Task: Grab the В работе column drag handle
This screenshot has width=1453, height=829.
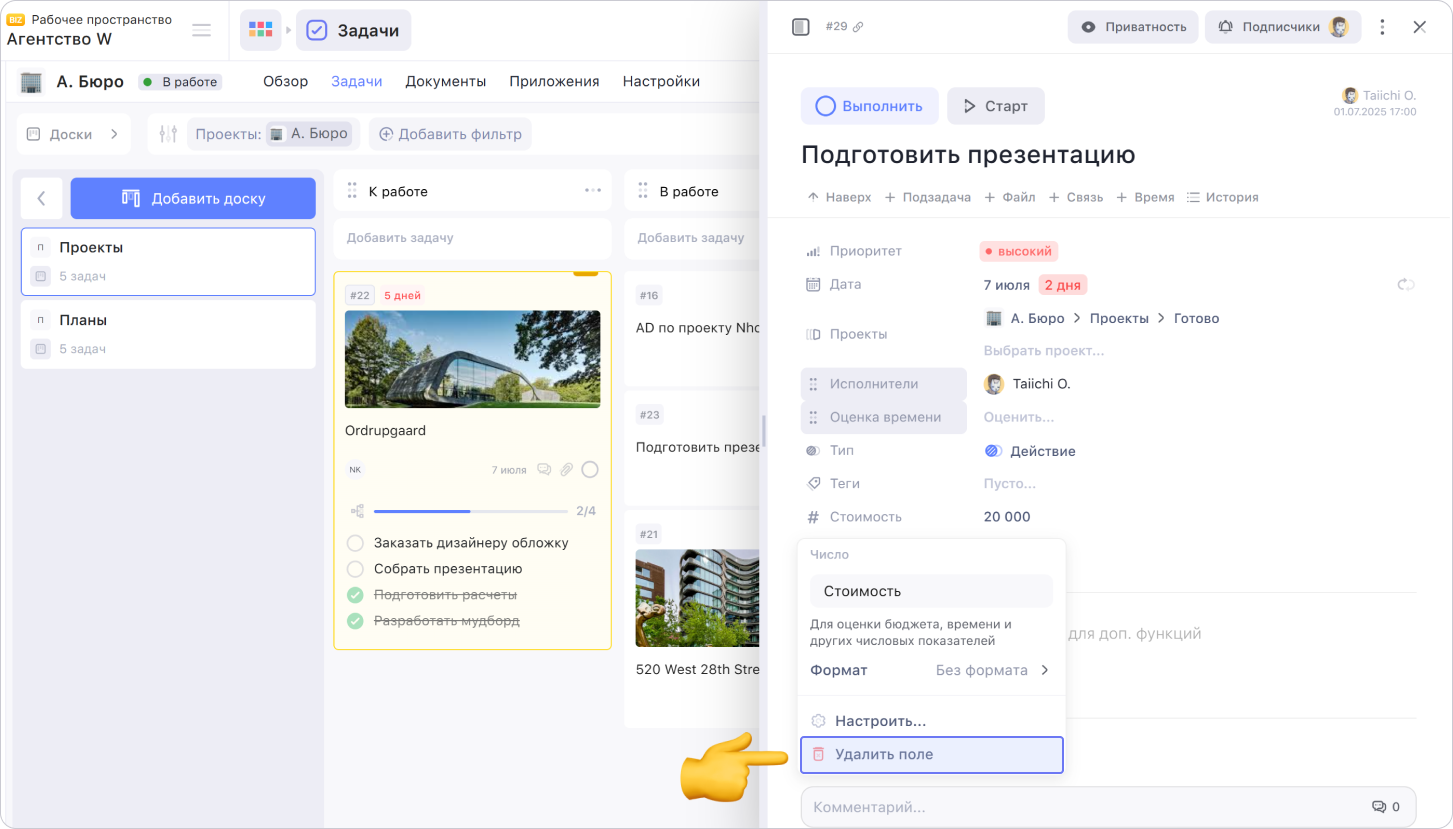Action: [x=643, y=190]
